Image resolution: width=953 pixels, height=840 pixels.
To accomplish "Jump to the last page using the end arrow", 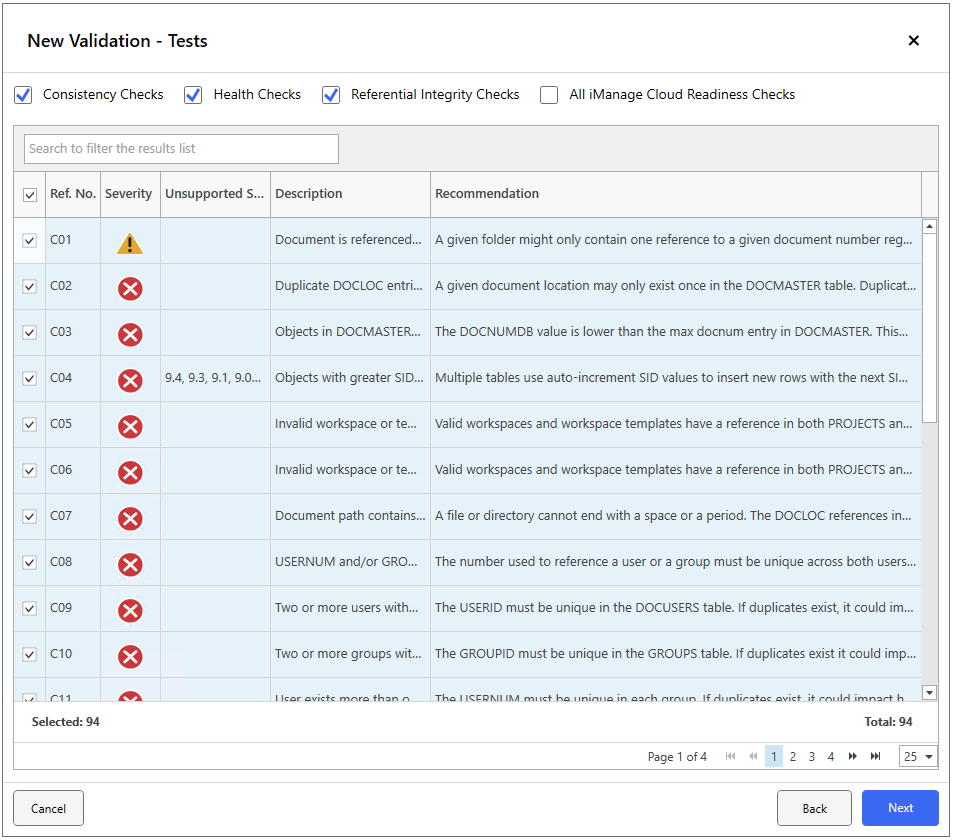I will click(875, 756).
